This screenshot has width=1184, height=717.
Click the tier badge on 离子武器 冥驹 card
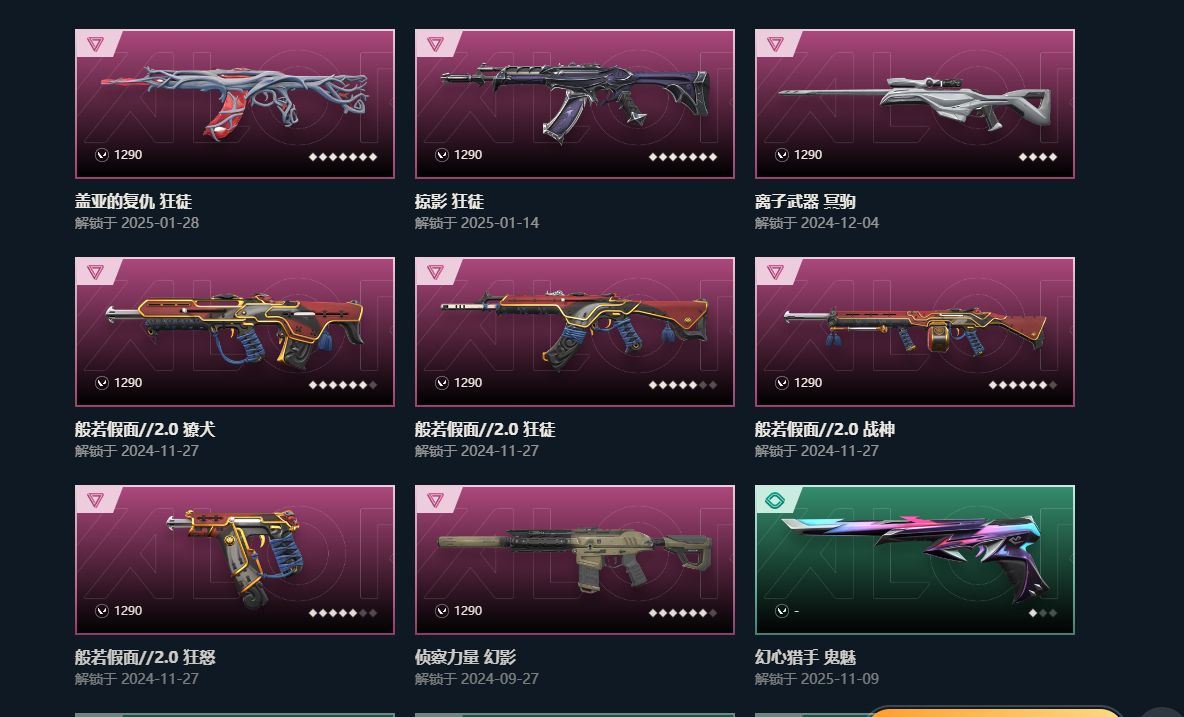pyautogui.click(x=775, y=44)
